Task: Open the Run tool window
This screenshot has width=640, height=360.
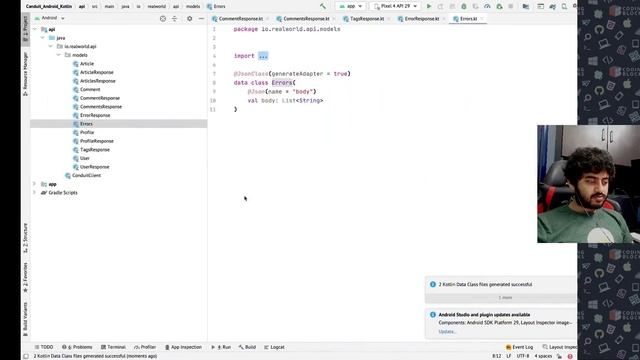Action: tap(221, 347)
